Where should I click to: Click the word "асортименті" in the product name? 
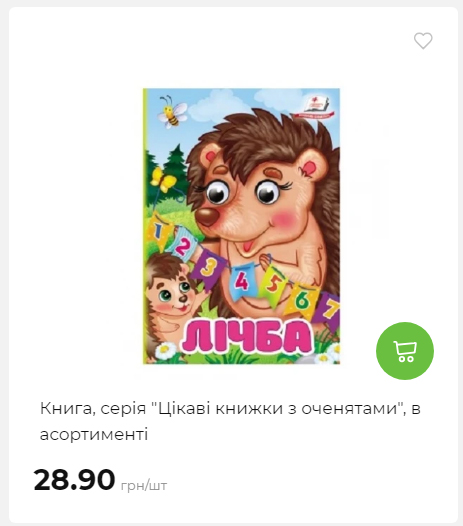tap(94, 435)
